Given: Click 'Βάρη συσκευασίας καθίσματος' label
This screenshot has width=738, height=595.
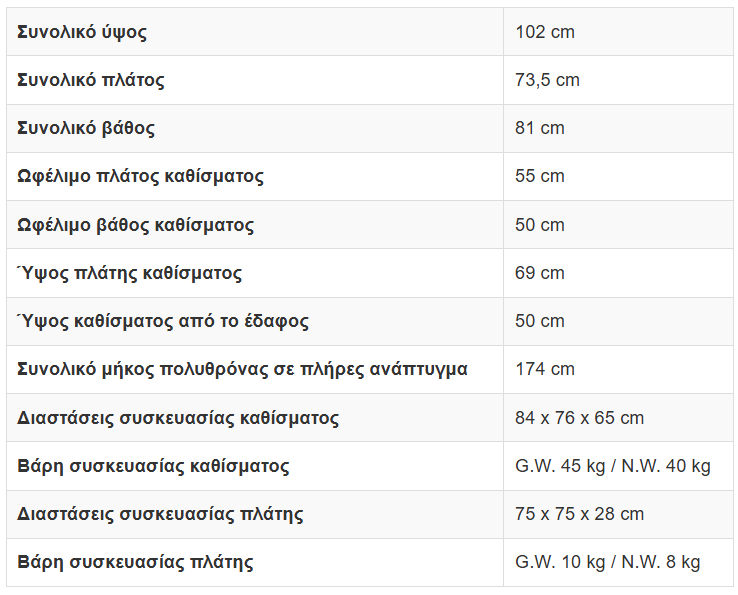Looking at the screenshot, I should pos(153,466).
